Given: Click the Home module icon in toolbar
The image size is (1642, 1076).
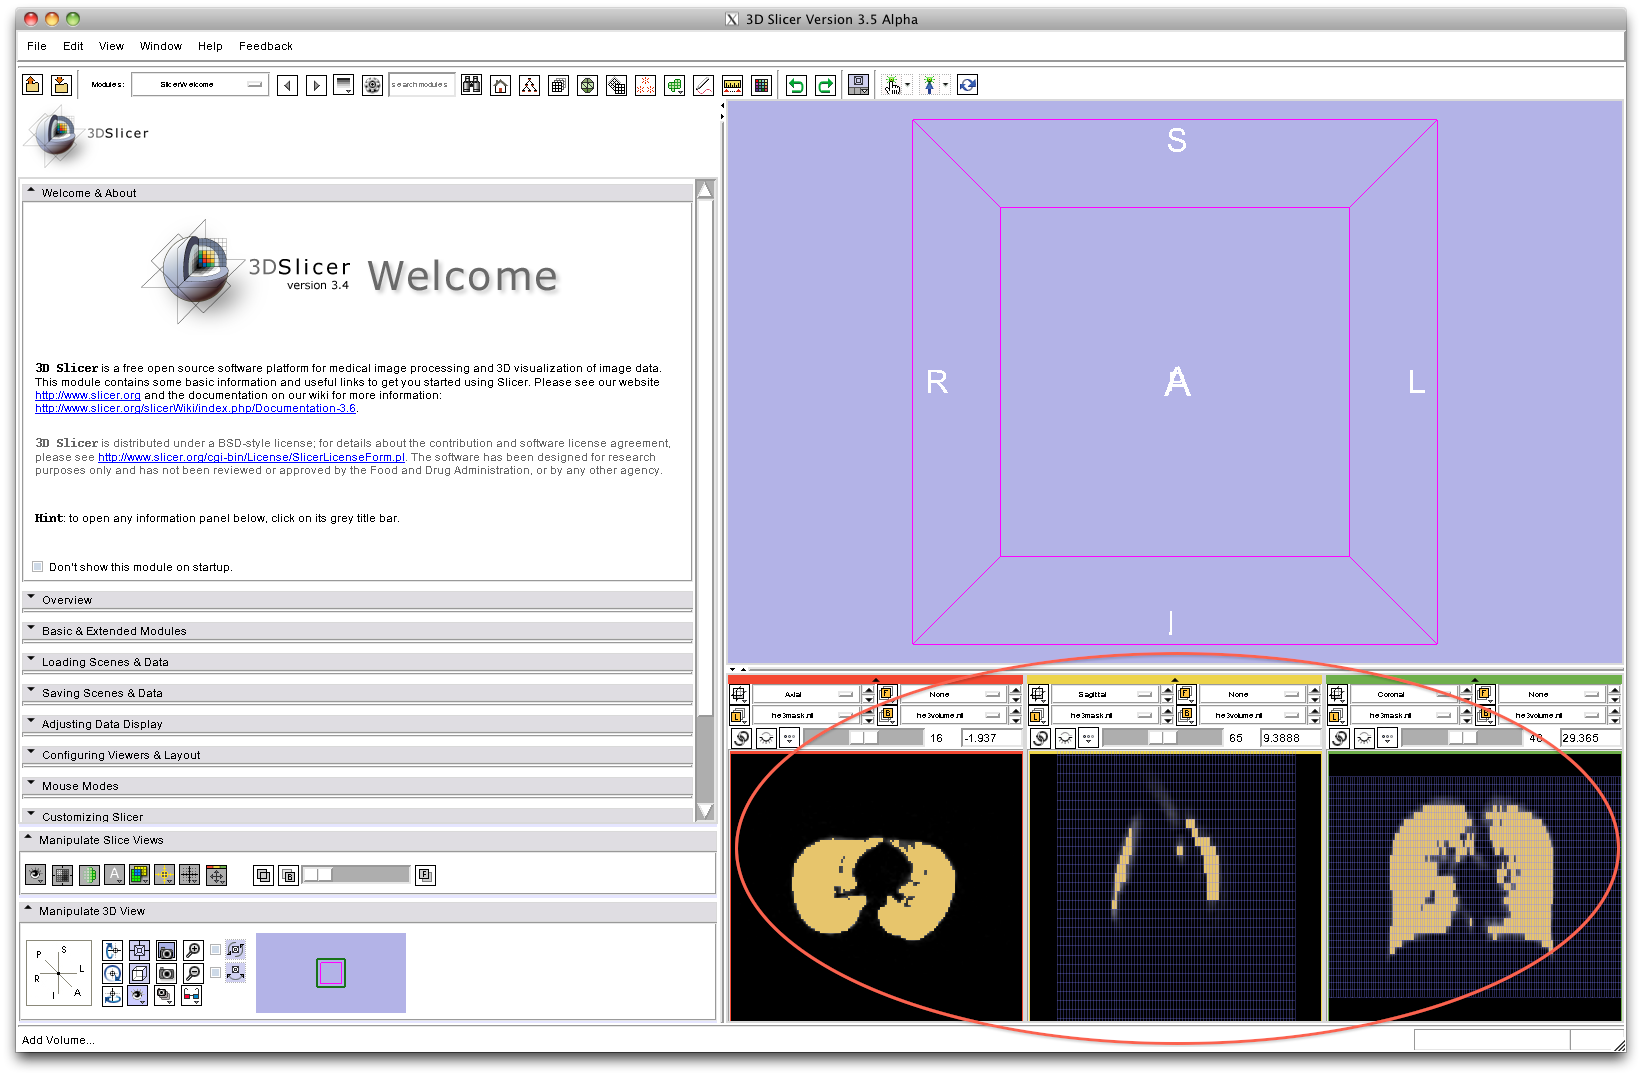Looking at the screenshot, I should (500, 86).
